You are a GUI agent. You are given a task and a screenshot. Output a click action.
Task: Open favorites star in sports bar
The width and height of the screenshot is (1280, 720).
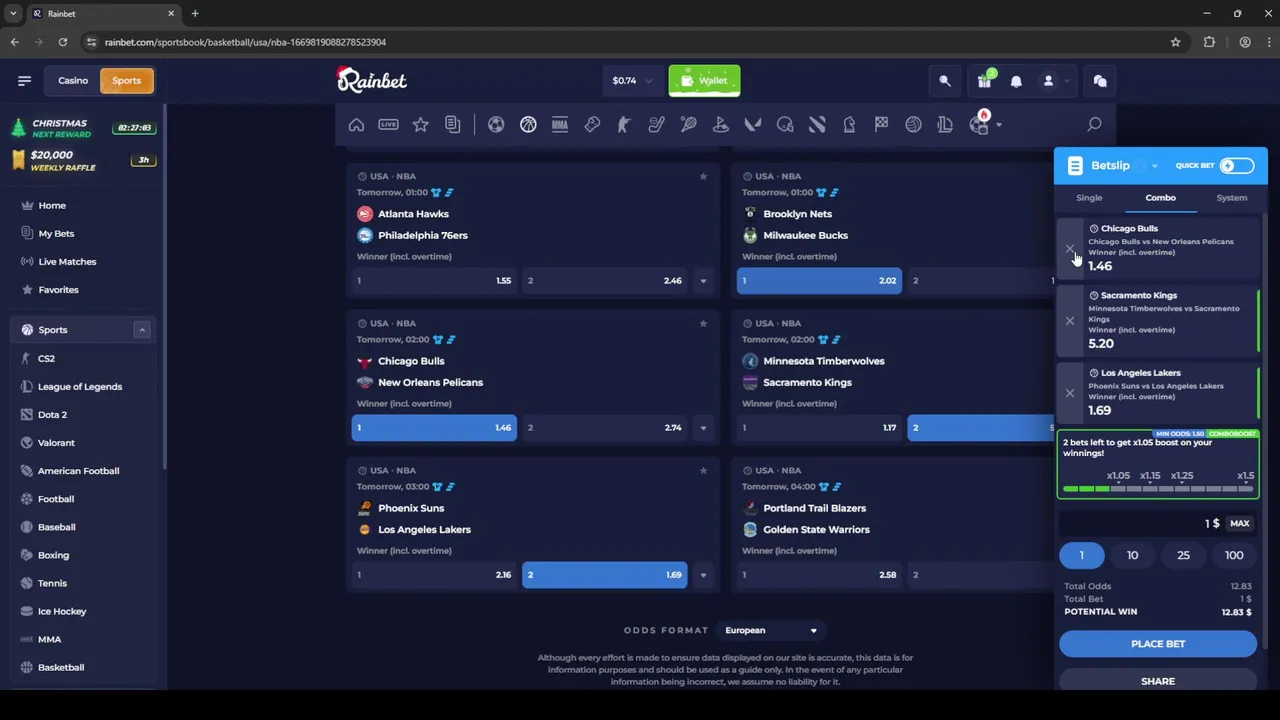click(x=420, y=125)
